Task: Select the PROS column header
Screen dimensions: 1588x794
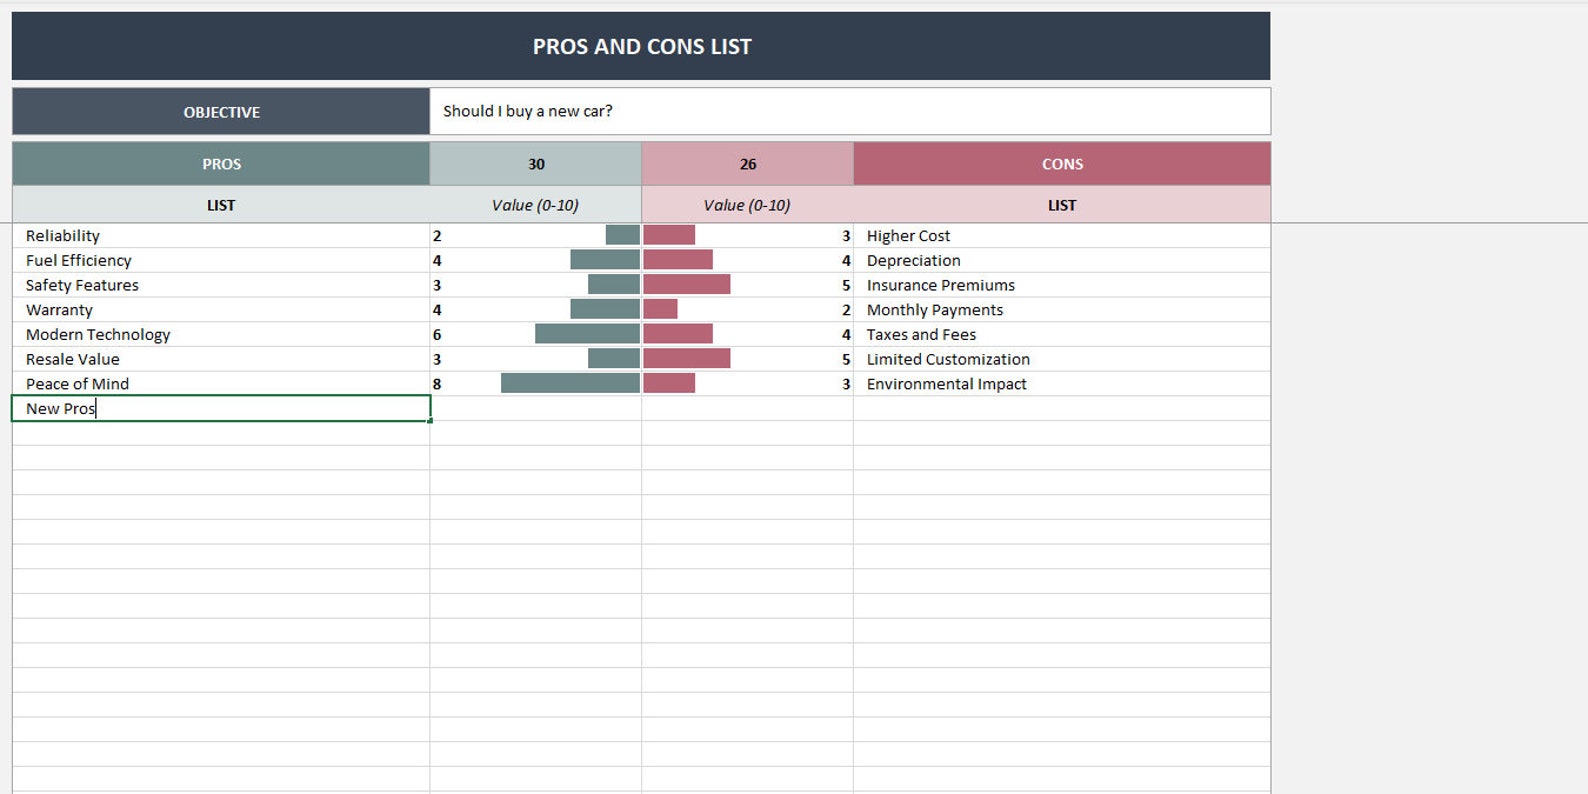Action: [221, 164]
